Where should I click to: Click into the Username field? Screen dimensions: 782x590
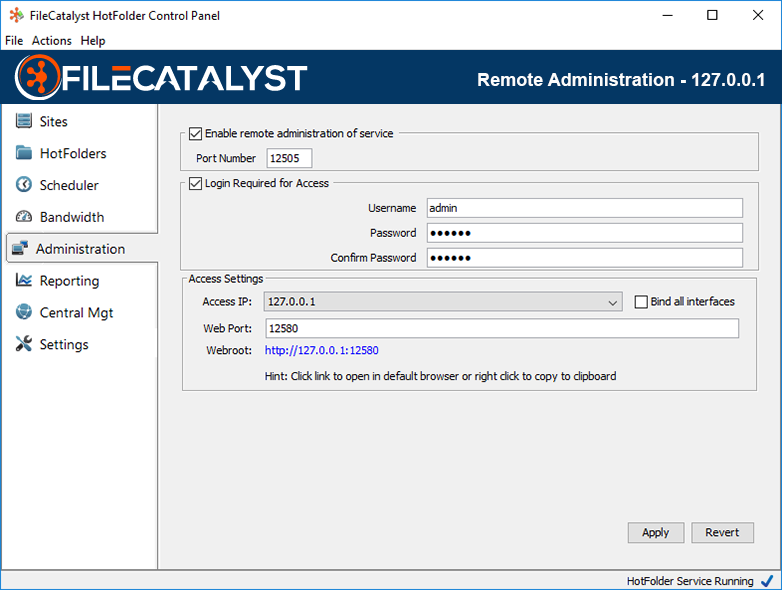point(584,208)
